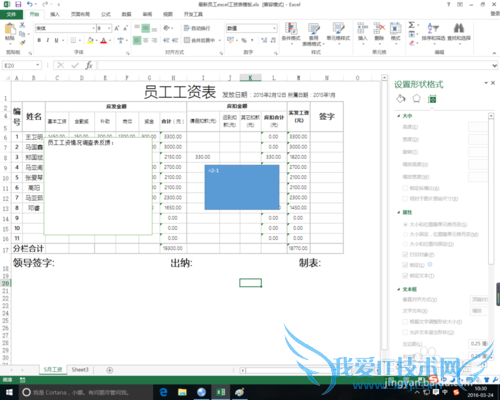Click AutoSum sigma icon
The height and width of the screenshot is (400, 500).
pyautogui.click(x=412, y=25)
